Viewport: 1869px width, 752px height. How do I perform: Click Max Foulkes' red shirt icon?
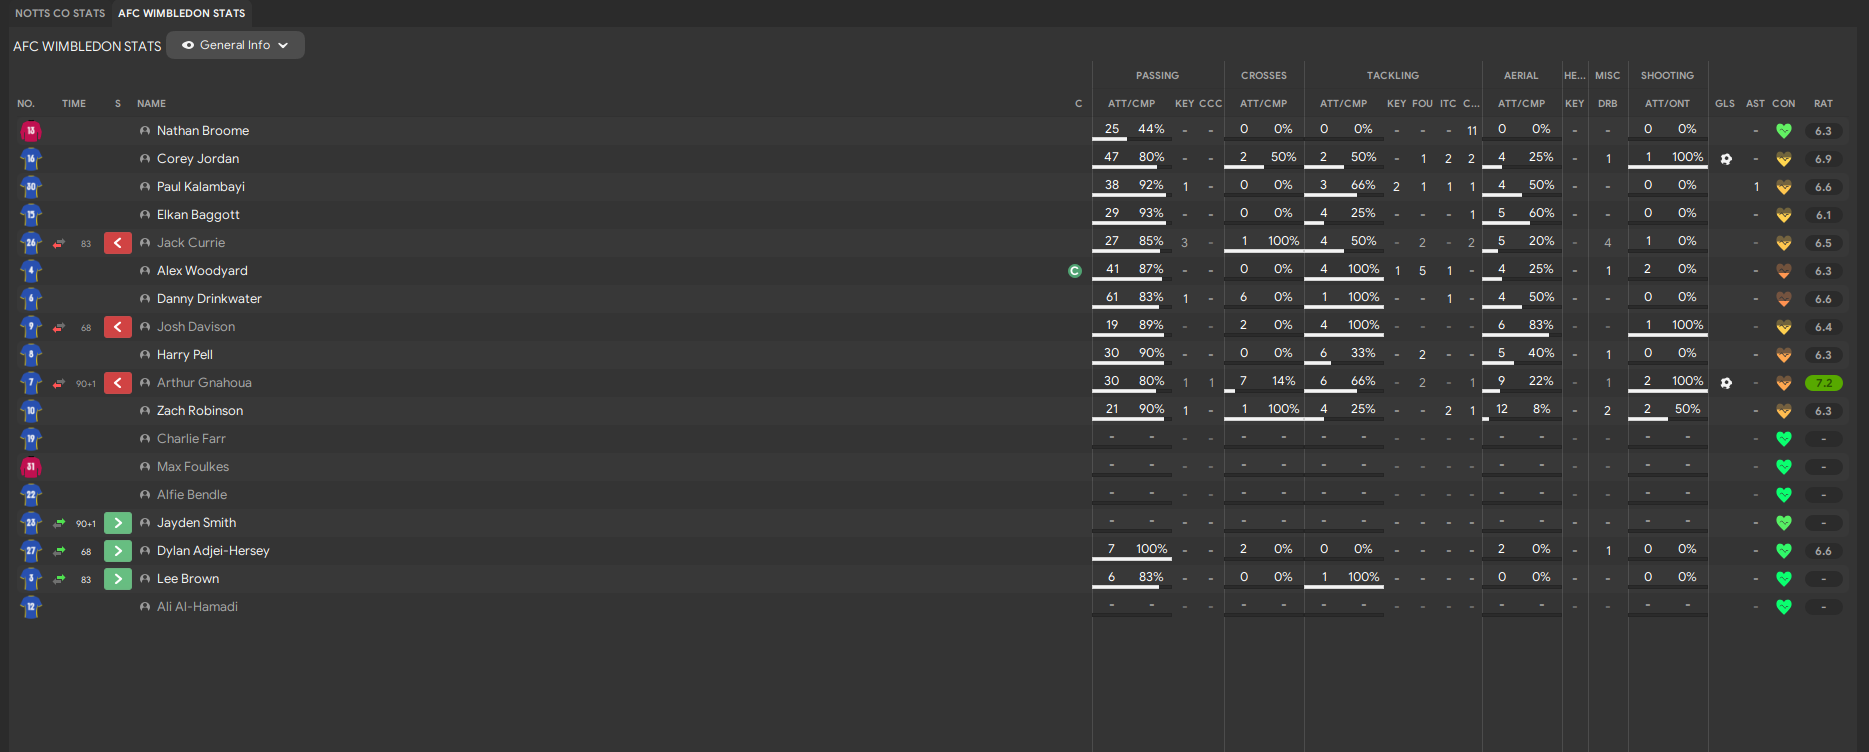(x=31, y=467)
